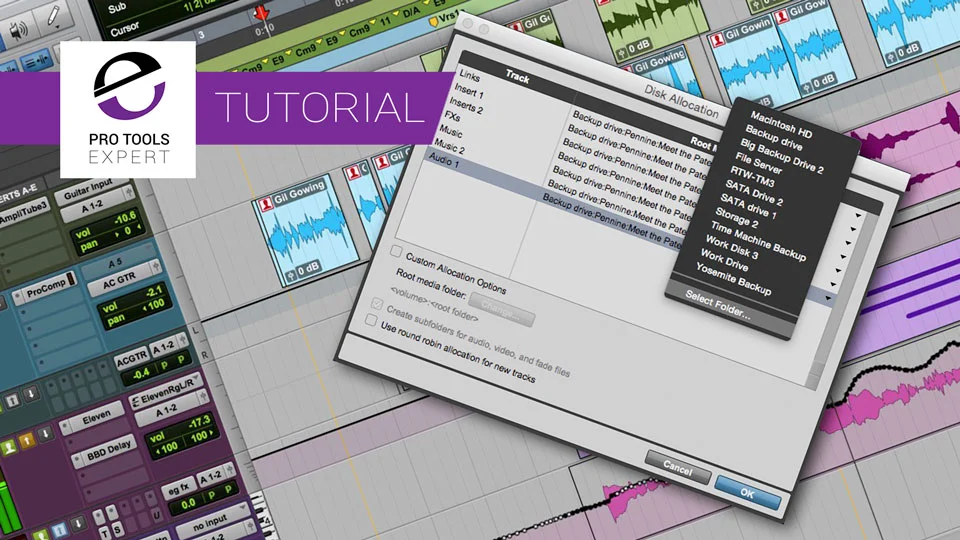Choose Backup drive from drive menu
Viewport: 960px width, 540px height.
(x=774, y=138)
